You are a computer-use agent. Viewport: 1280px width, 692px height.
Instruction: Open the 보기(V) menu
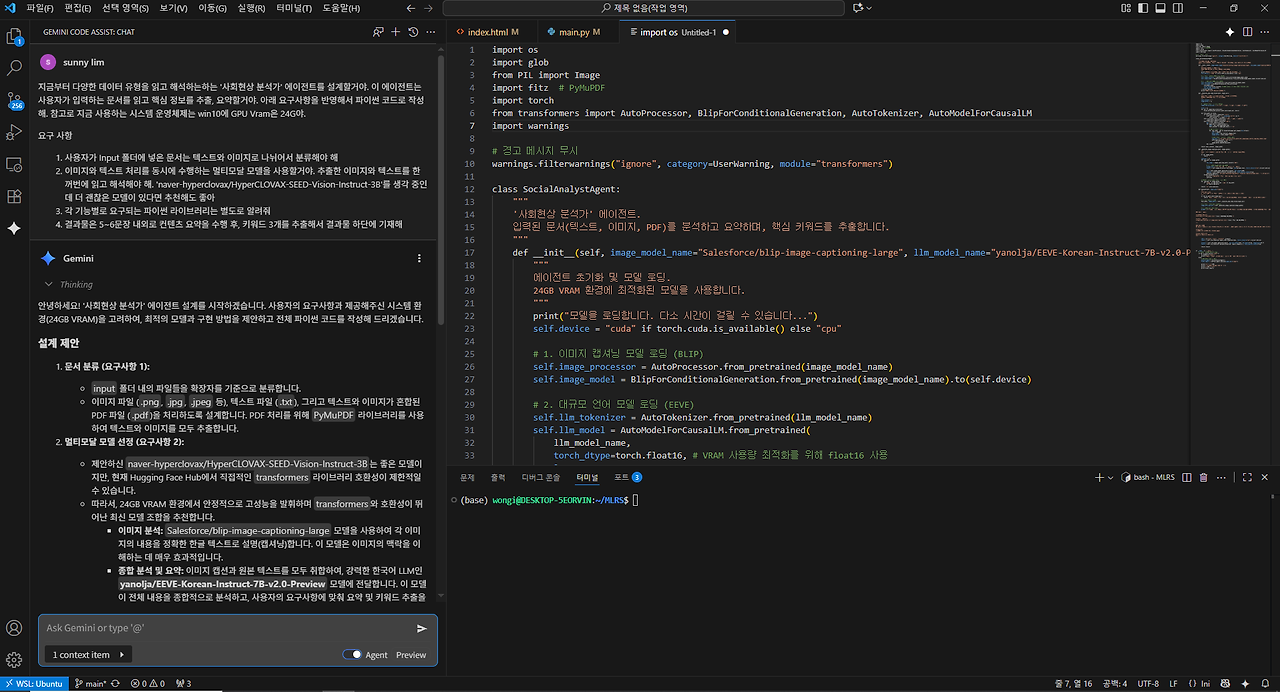[174, 8]
